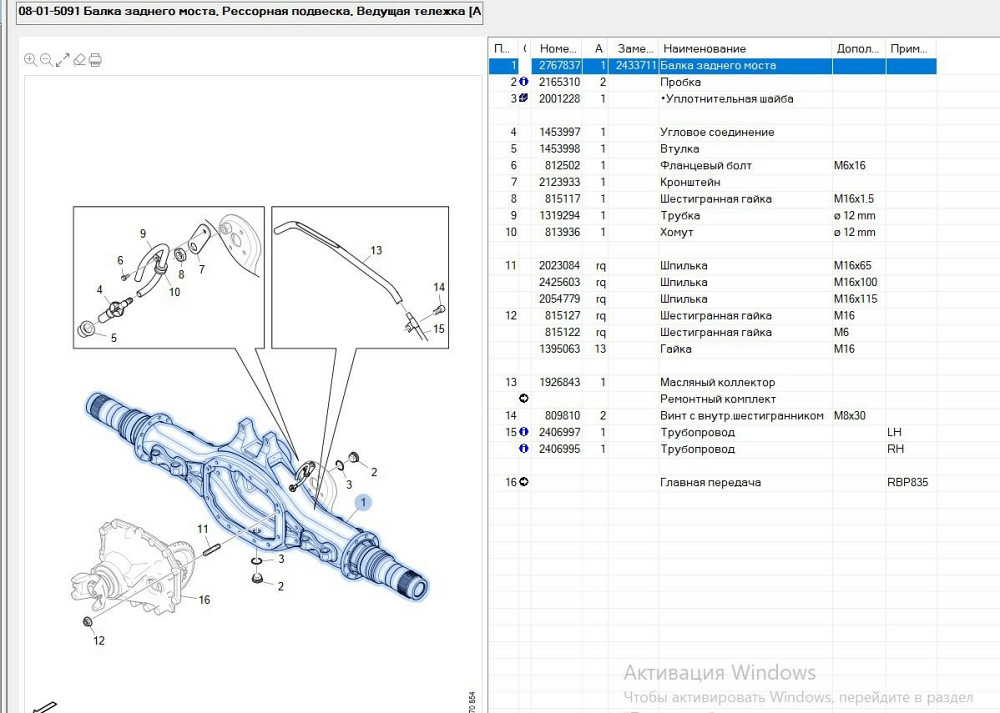Click callout 1 on axle housing
The width and height of the screenshot is (1000, 713).
pyautogui.click(x=364, y=503)
